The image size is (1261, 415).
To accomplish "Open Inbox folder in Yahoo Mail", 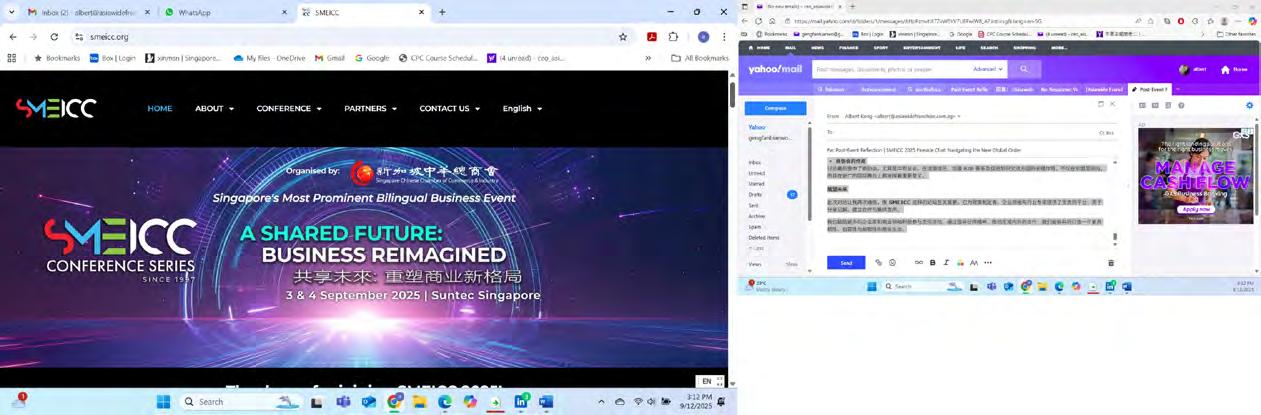I will click(755, 162).
